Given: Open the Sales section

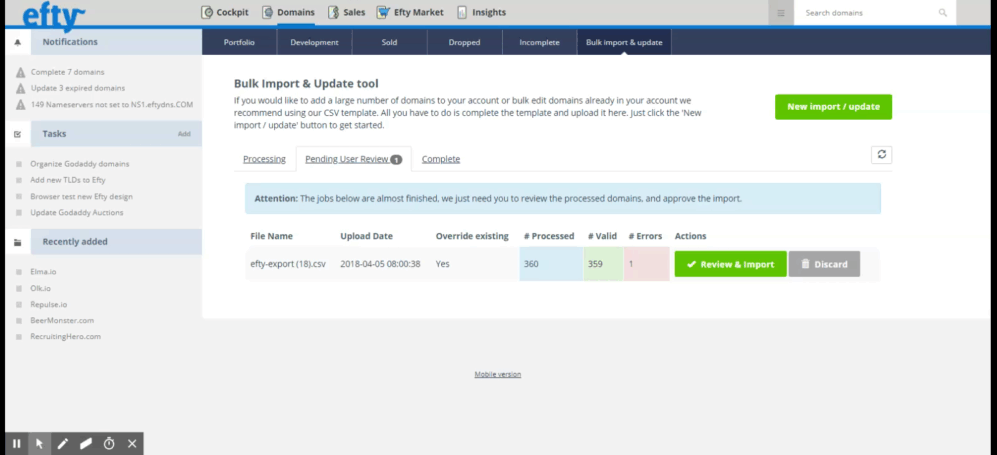Looking at the screenshot, I should (x=346, y=12).
